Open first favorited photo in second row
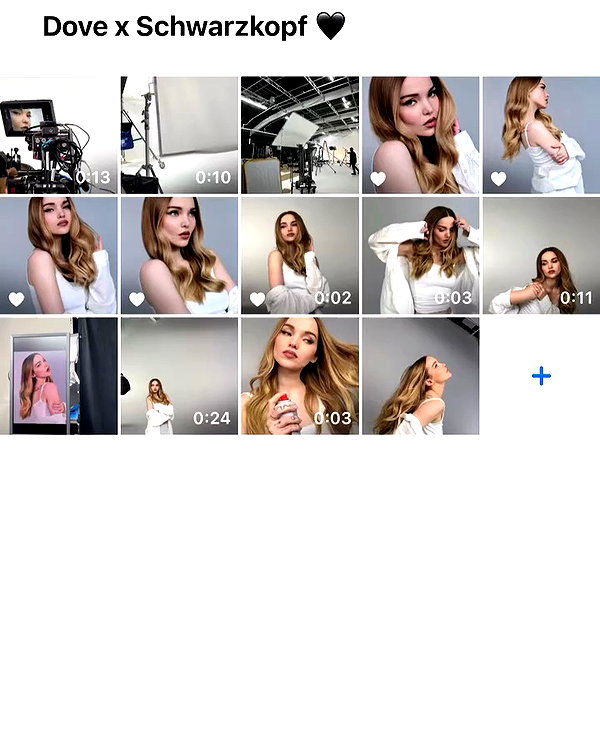The width and height of the screenshot is (600, 750). point(58,255)
